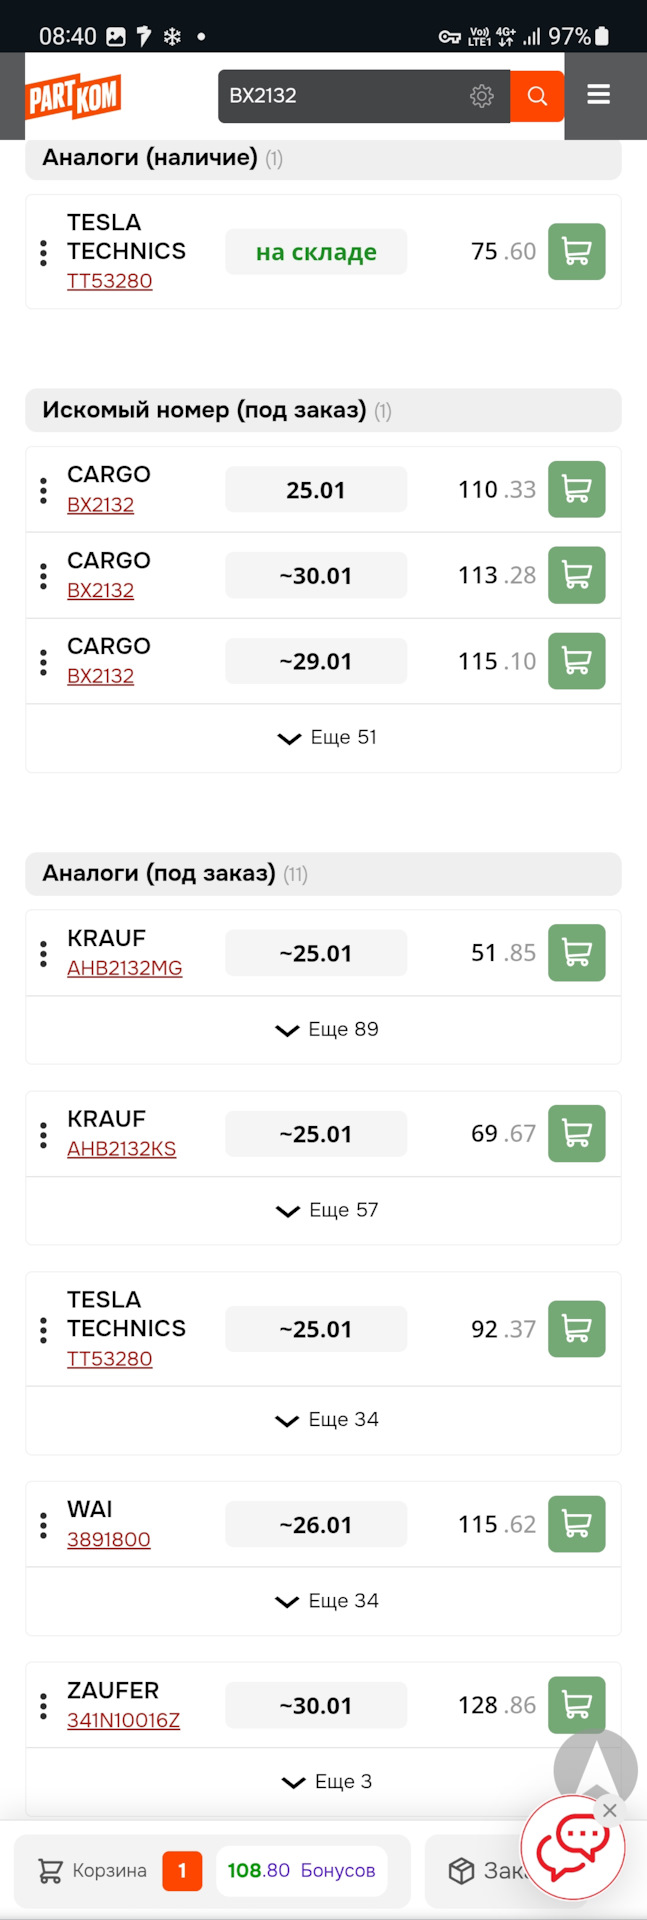Open the support chat bubble

click(x=573, y=1845)
